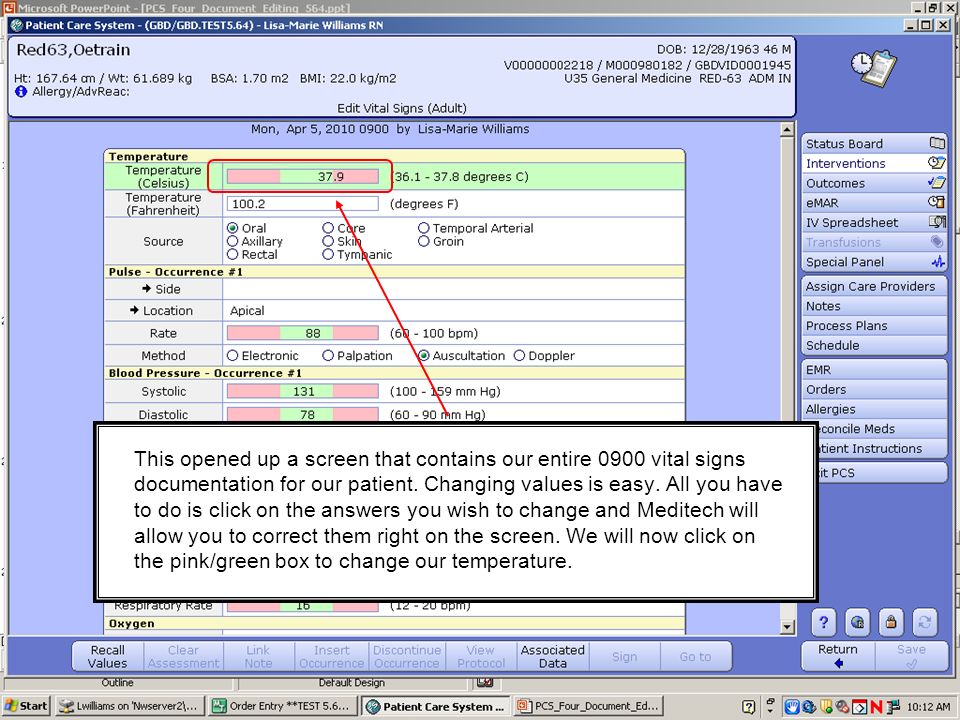Click the IV Spreadsheet icon
This screenshot has width=960, height=720.
(937, 222)
